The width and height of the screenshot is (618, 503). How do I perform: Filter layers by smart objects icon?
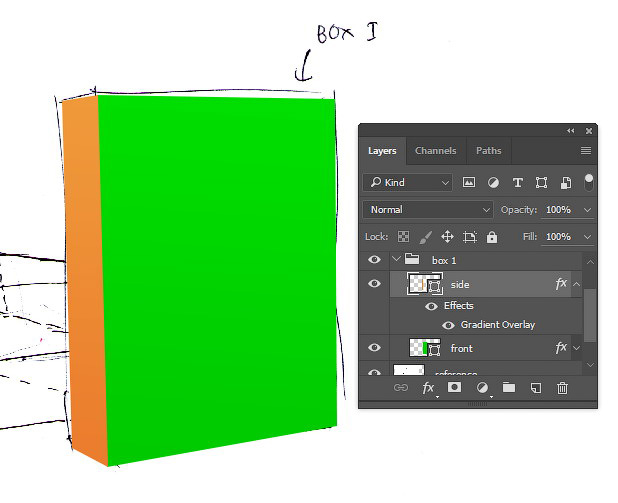point(566,183)
